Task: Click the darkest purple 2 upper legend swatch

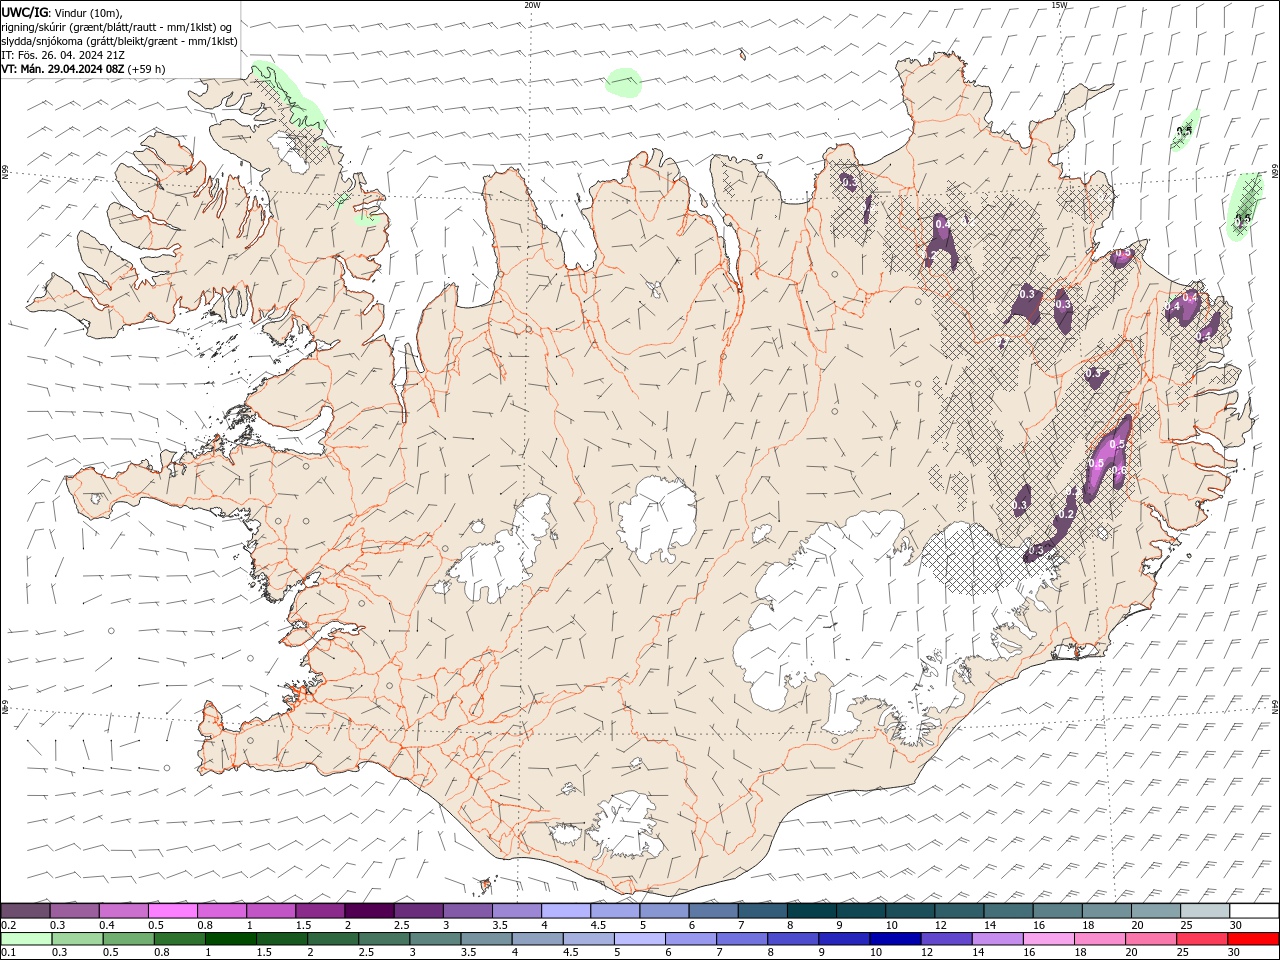Action: 369,910
